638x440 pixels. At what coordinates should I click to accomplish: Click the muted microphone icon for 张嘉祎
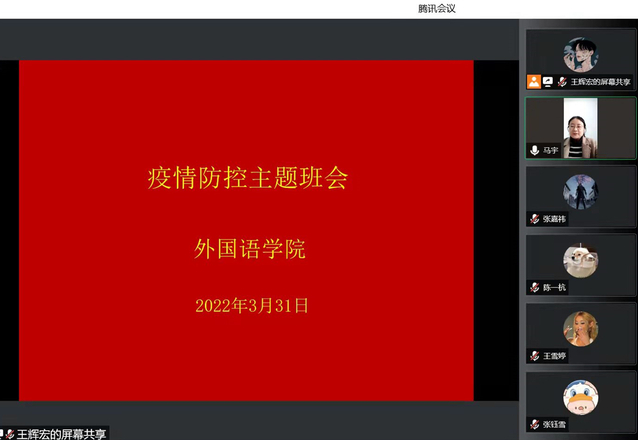(535, 219)
